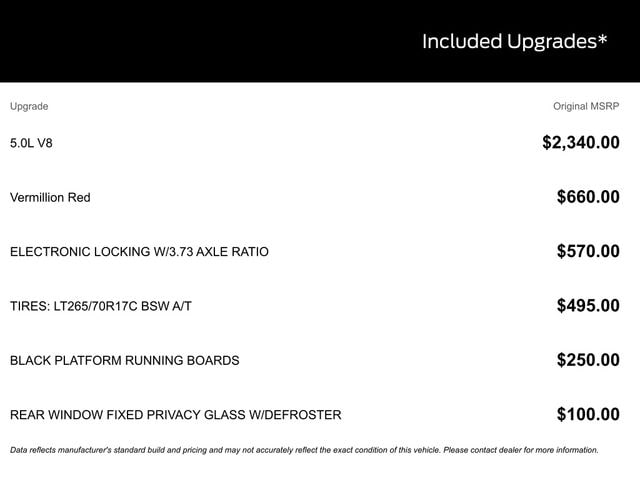The width and height of the screenshot is (640, 480).
Task: Click the 5.0L V8 upgrade name
Action: point(31,143)
